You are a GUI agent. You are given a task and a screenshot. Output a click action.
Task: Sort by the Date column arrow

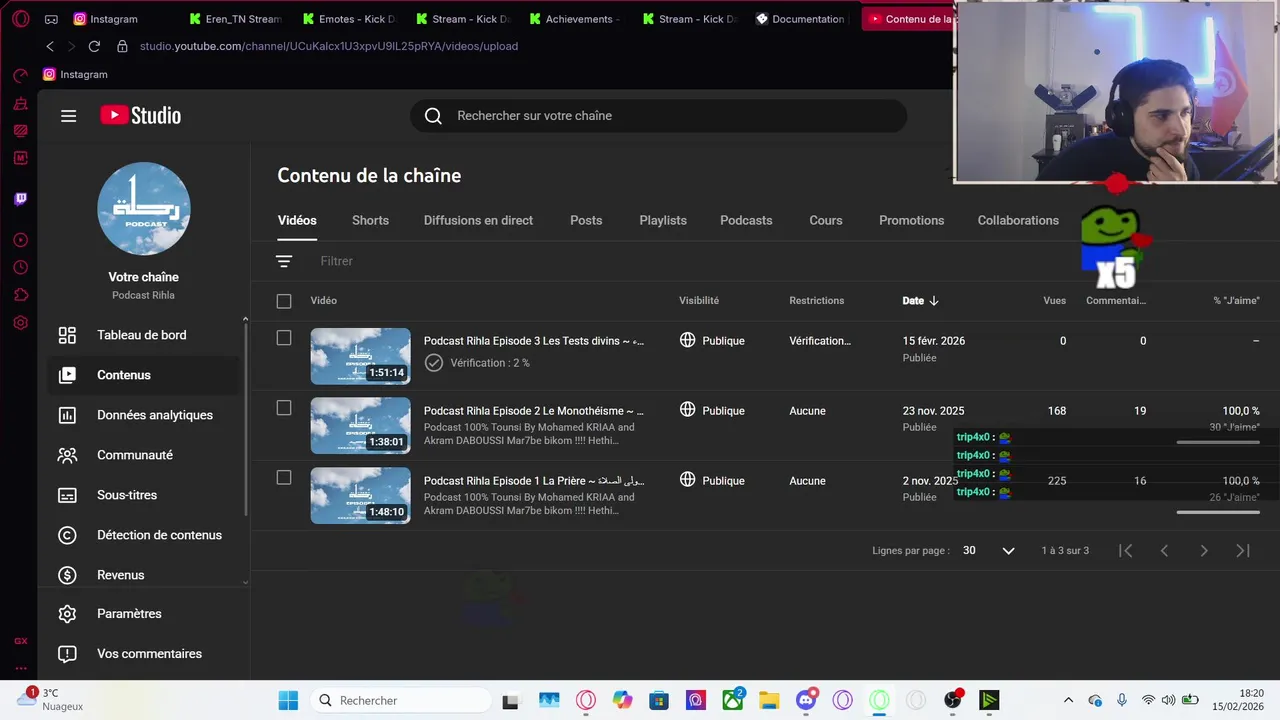[x=934, y=301]
